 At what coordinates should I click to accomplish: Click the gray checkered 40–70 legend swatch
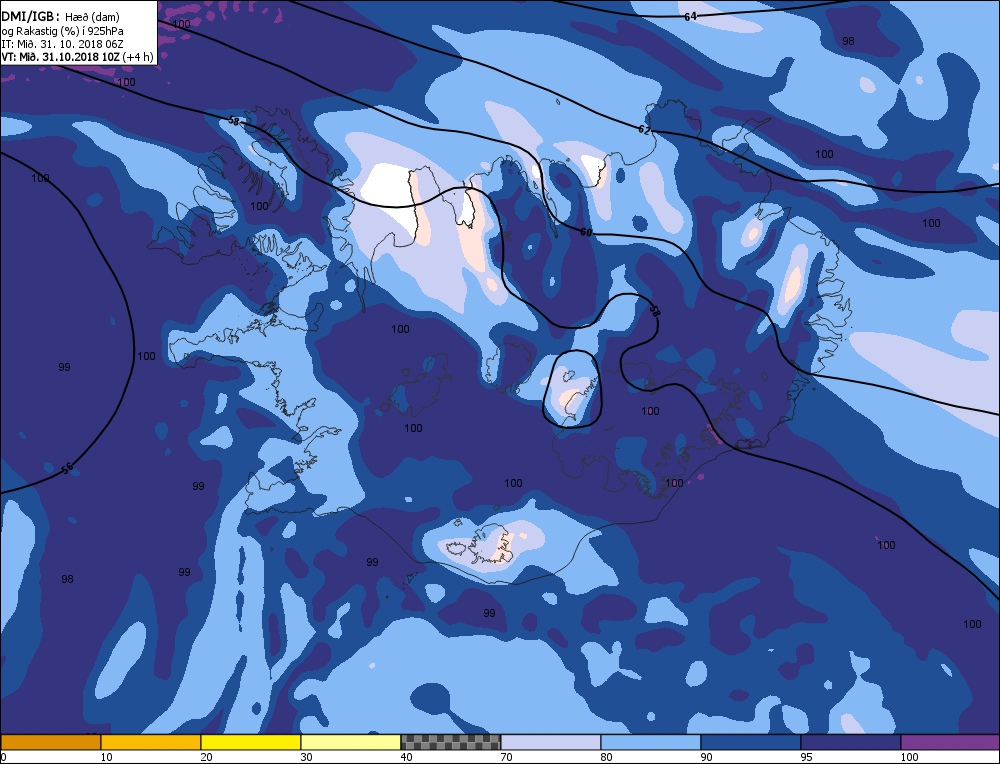point(450,742)
